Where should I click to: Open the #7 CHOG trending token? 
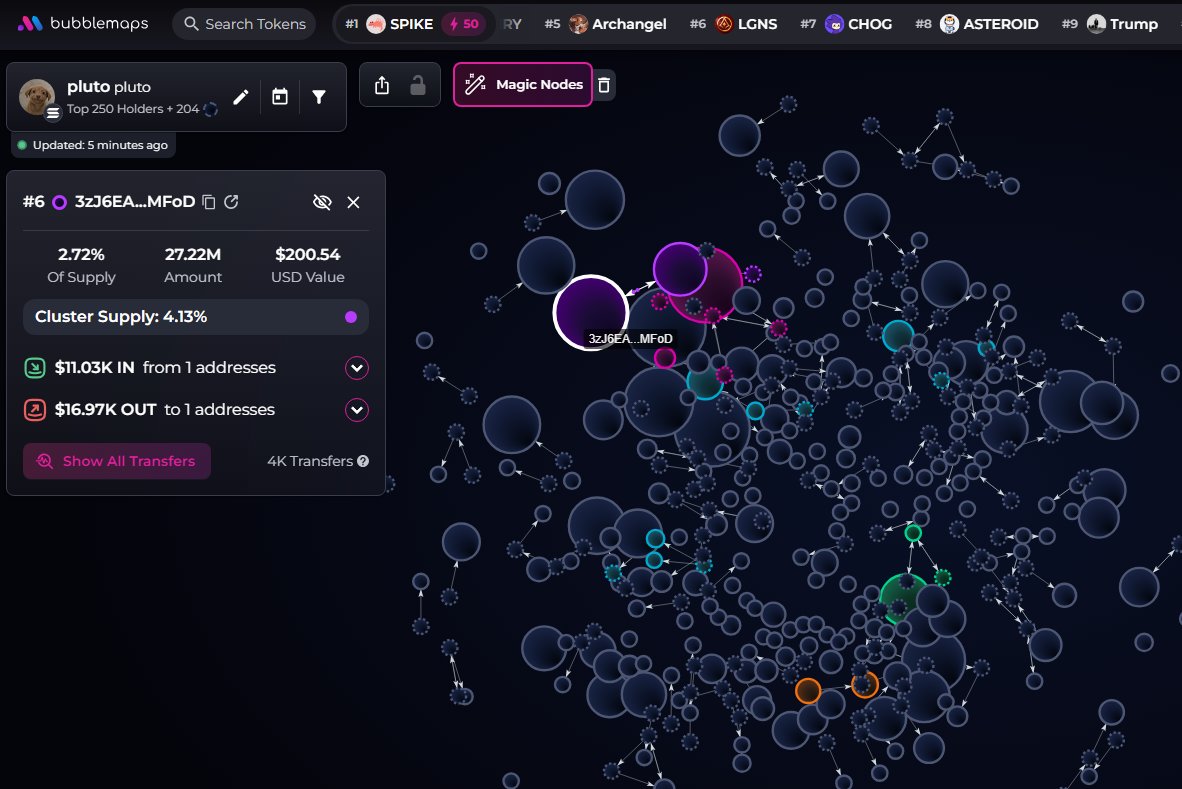click(x=846, y=24)
